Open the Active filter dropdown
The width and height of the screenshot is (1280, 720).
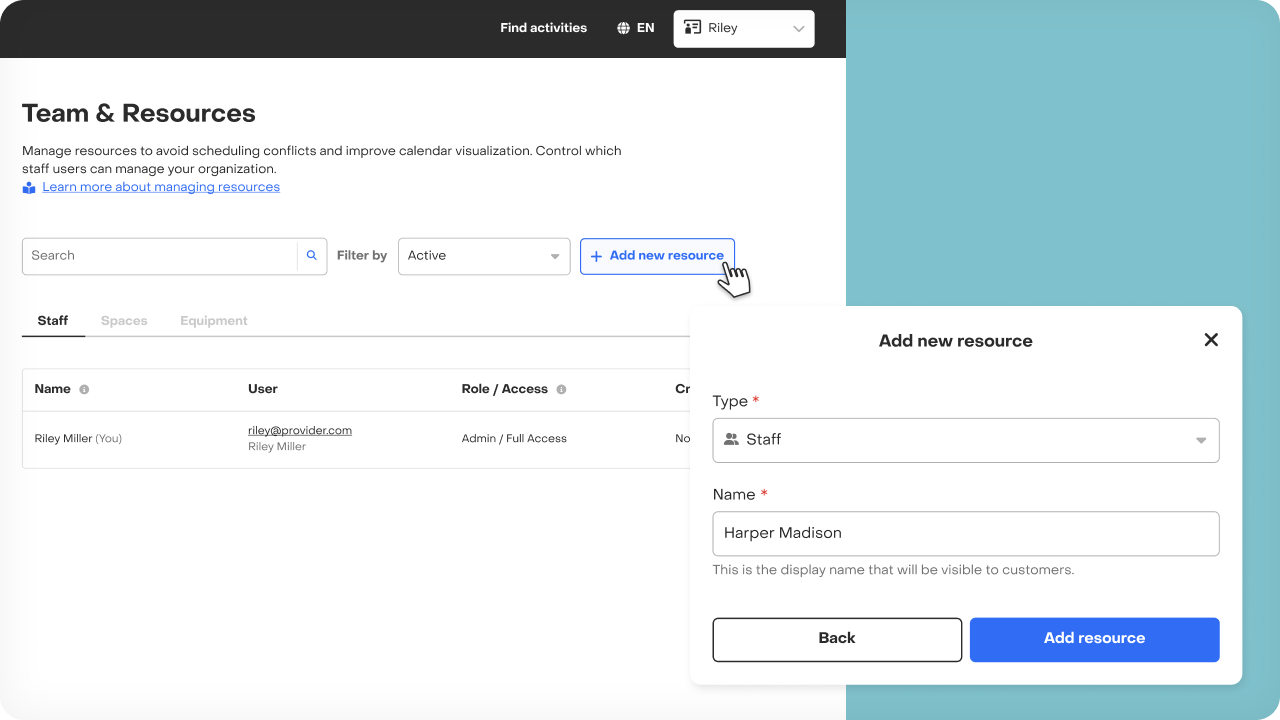click(484, 256)
